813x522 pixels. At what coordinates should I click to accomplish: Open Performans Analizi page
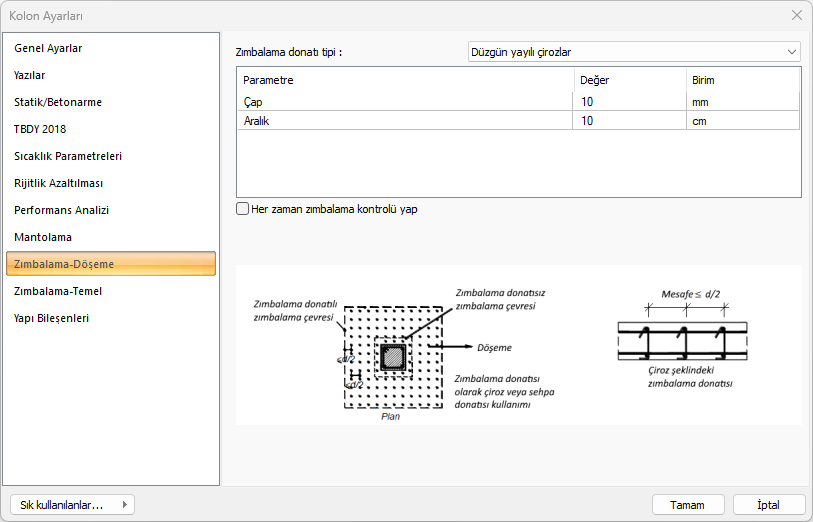coord(61,210)
